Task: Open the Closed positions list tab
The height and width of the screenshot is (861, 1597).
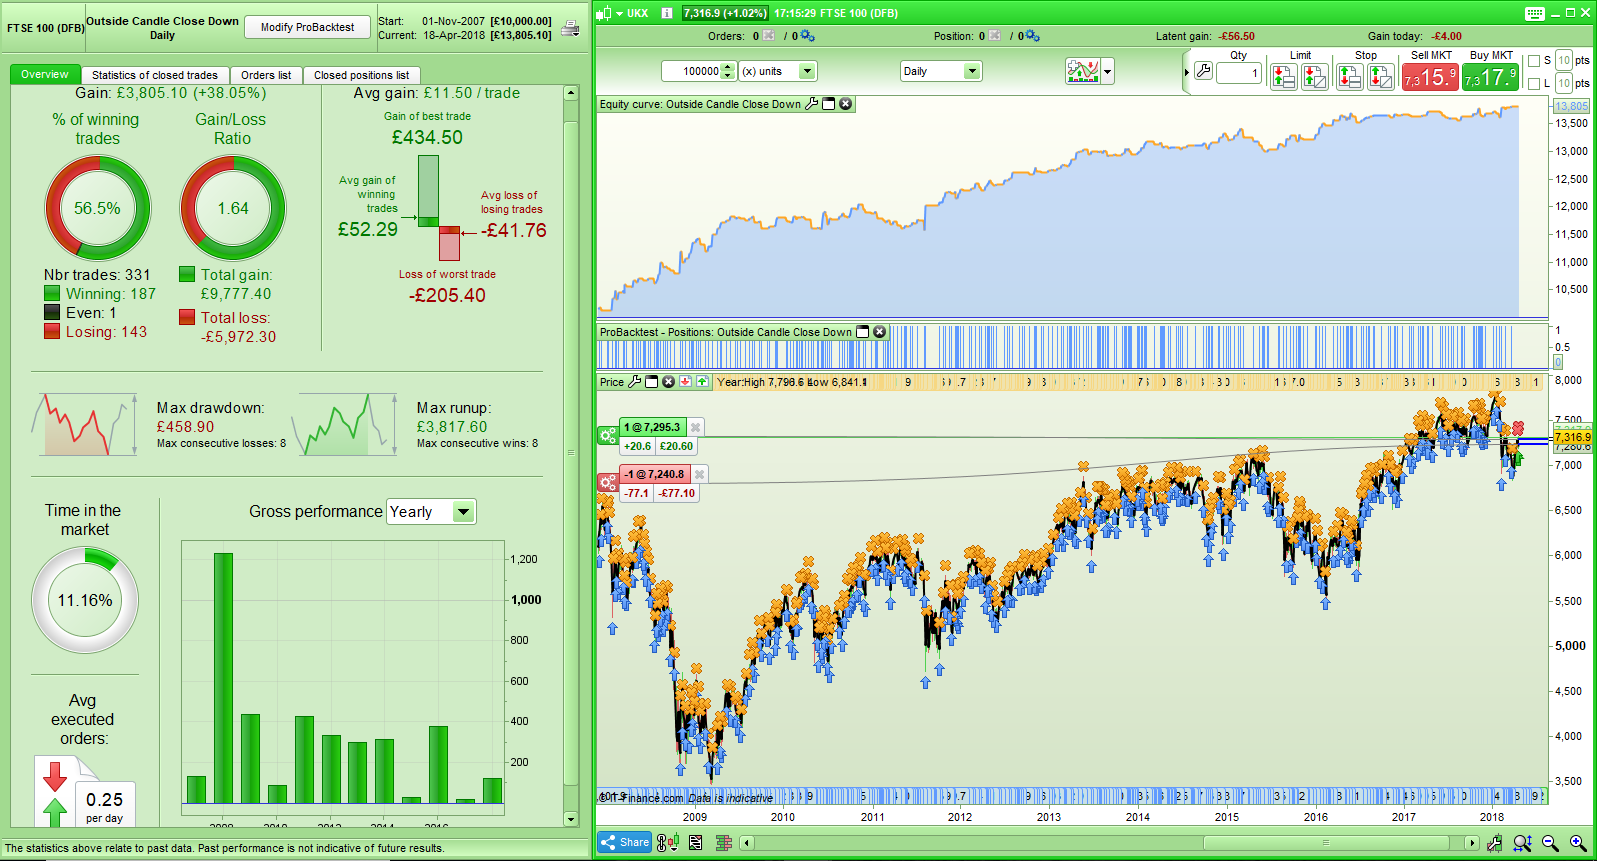Action: (x=362, y=75)
